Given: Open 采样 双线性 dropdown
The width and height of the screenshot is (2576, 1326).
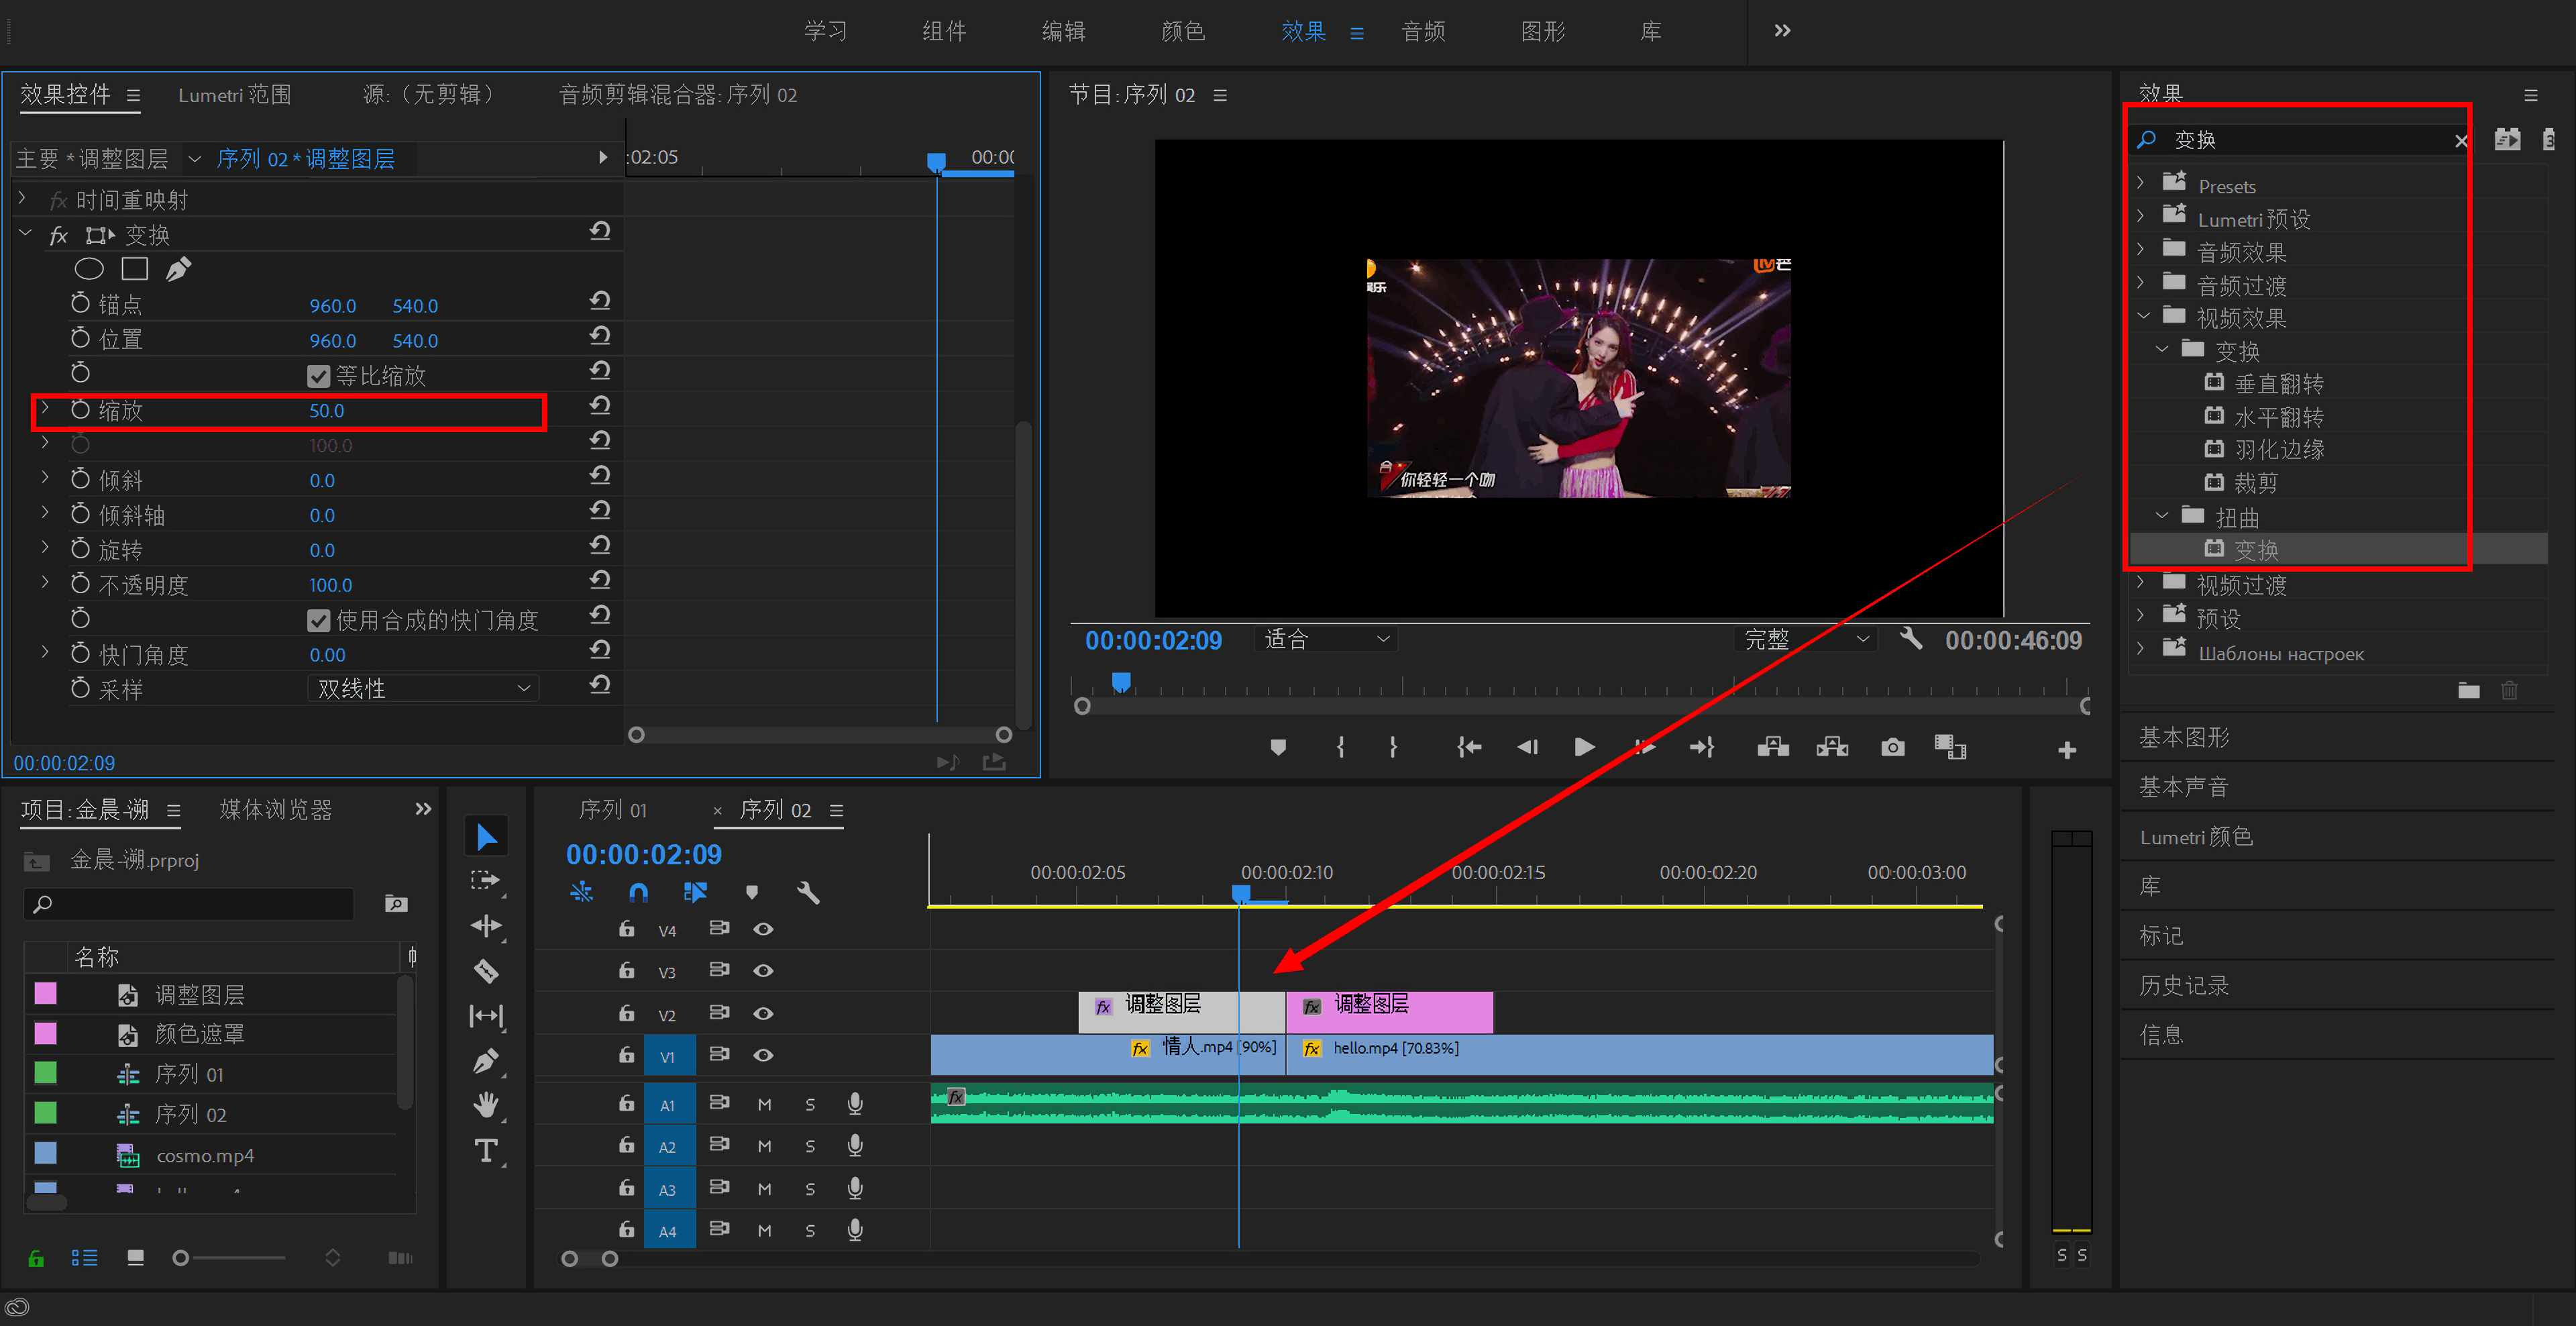Looking at the screenshot, I should click(423, 688).
